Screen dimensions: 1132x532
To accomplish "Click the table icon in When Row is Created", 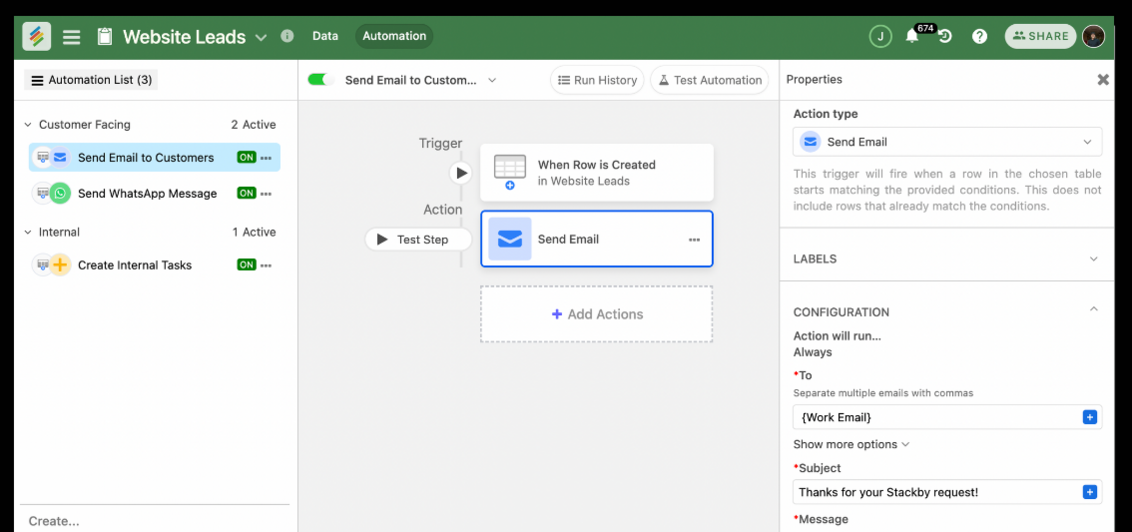I will tap(510, 172).
